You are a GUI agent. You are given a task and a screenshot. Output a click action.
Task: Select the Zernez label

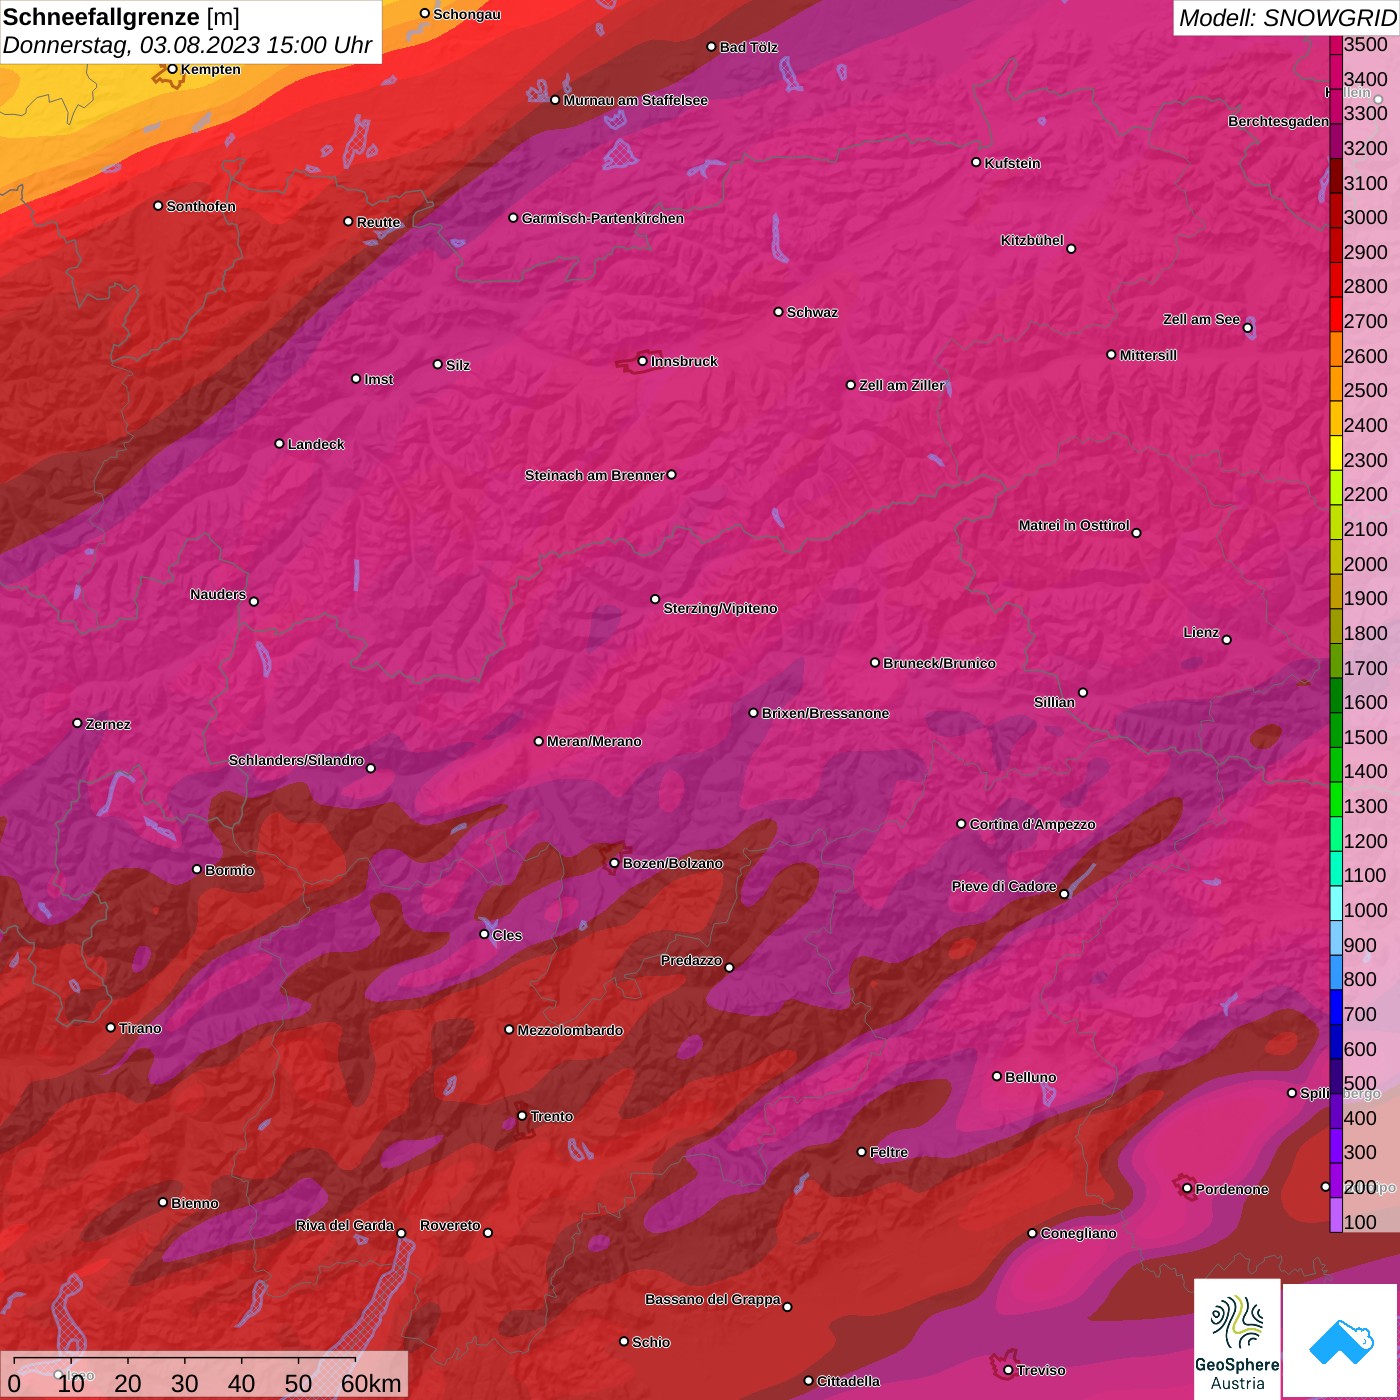coord(109,724)
